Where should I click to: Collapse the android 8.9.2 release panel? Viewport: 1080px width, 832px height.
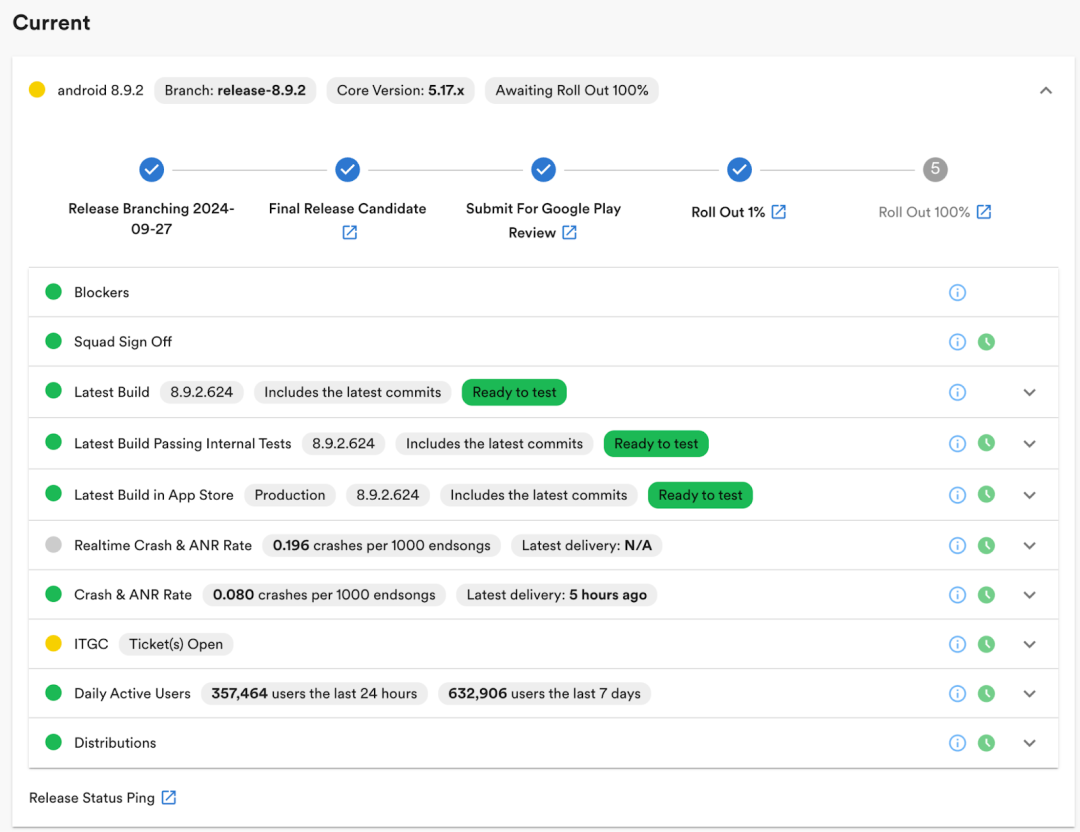1046,90
